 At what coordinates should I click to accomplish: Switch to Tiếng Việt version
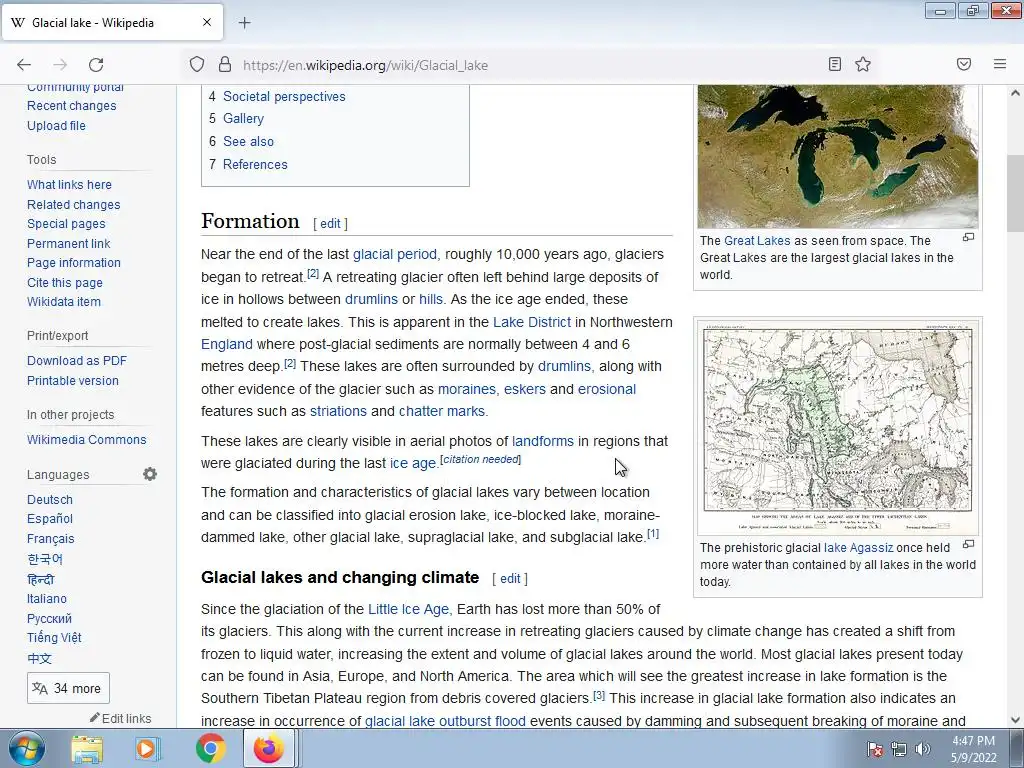[54, 637]
